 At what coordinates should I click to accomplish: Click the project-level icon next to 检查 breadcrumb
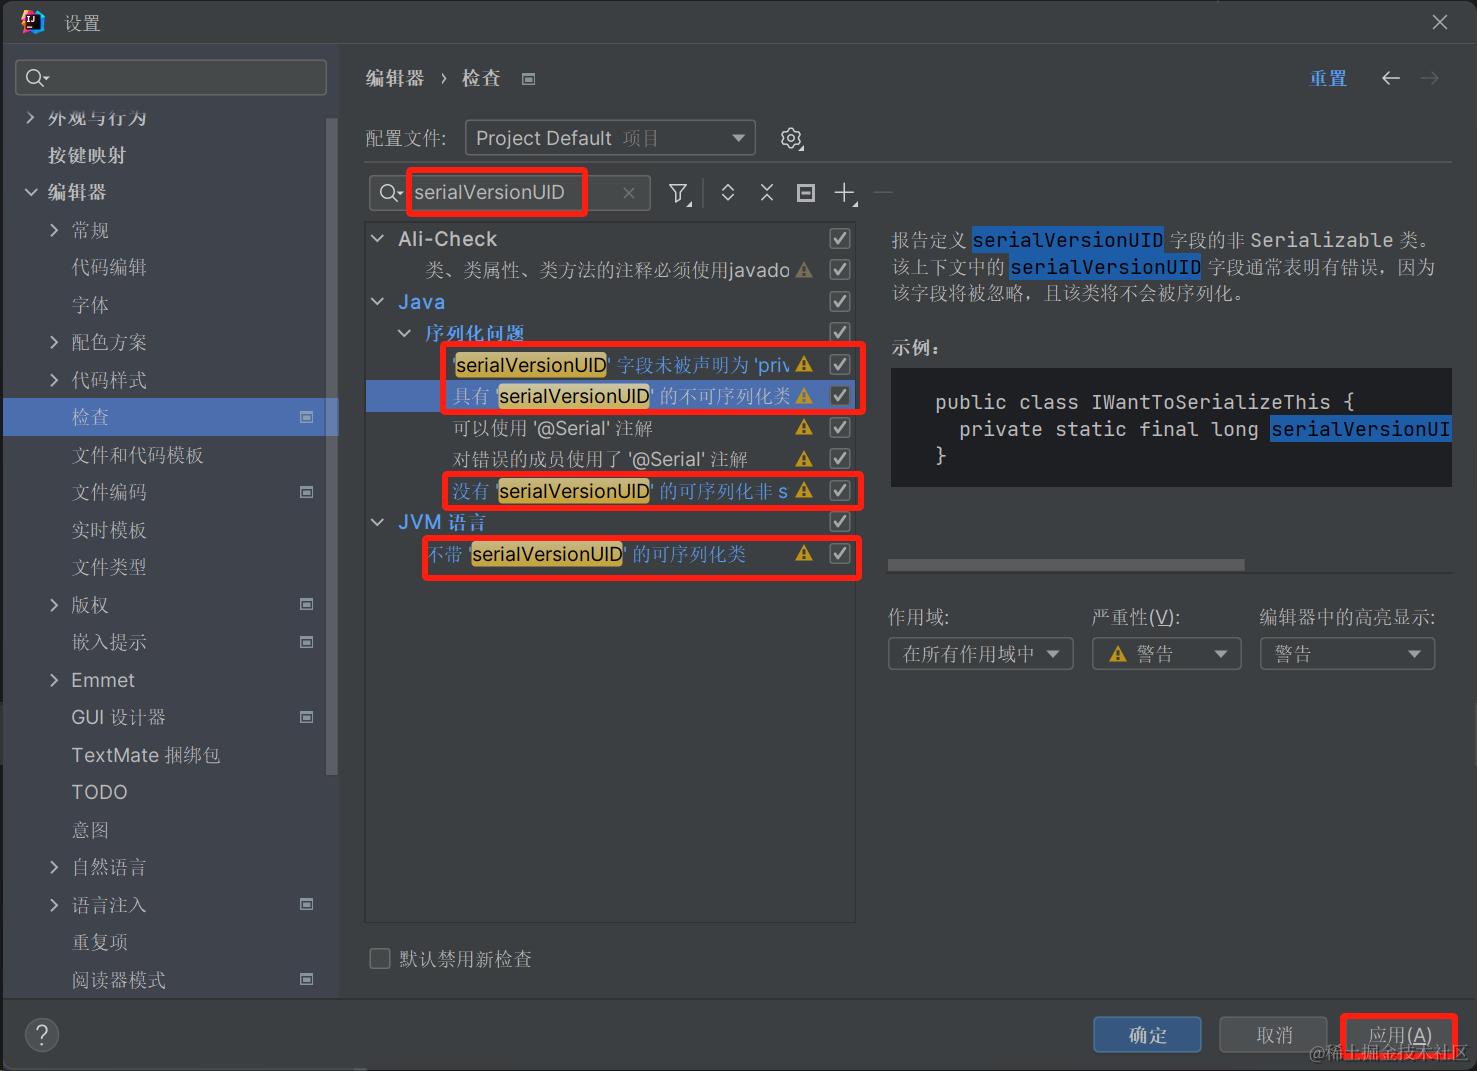pyautogui.click(x=529, y=79)
